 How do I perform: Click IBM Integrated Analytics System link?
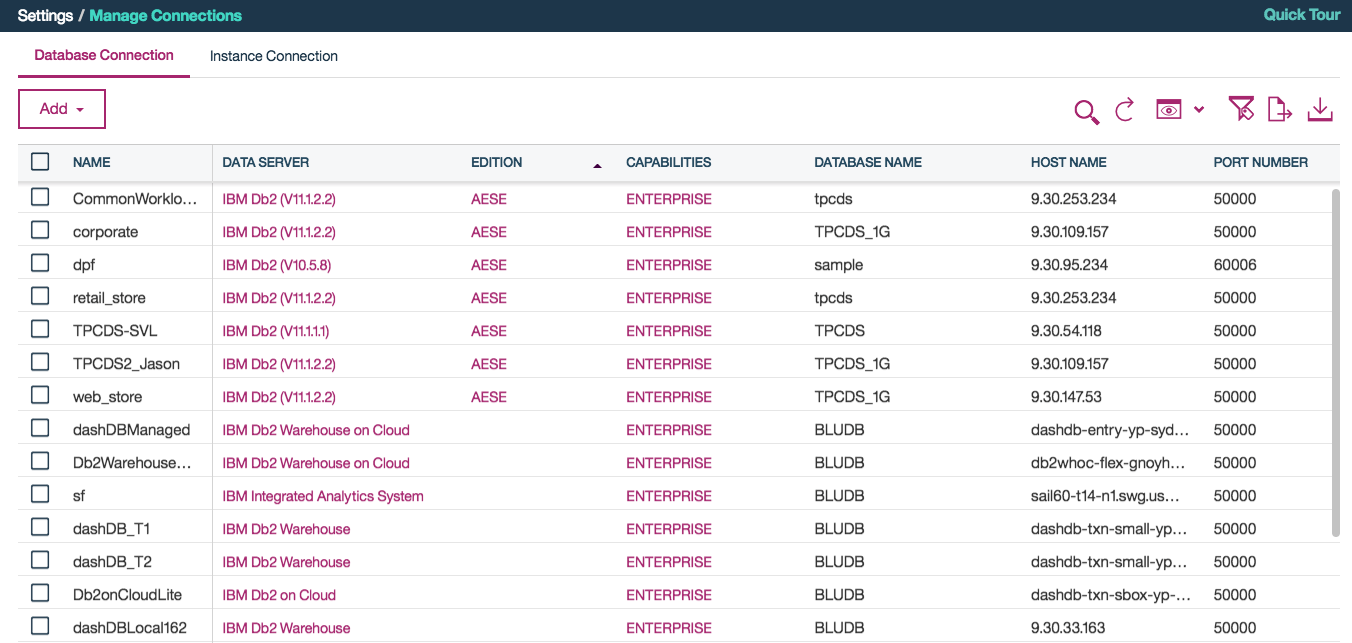pos(323,496)
